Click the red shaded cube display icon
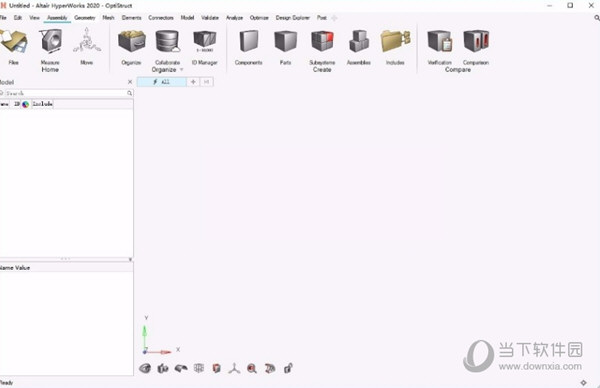 tap(217, 368)
